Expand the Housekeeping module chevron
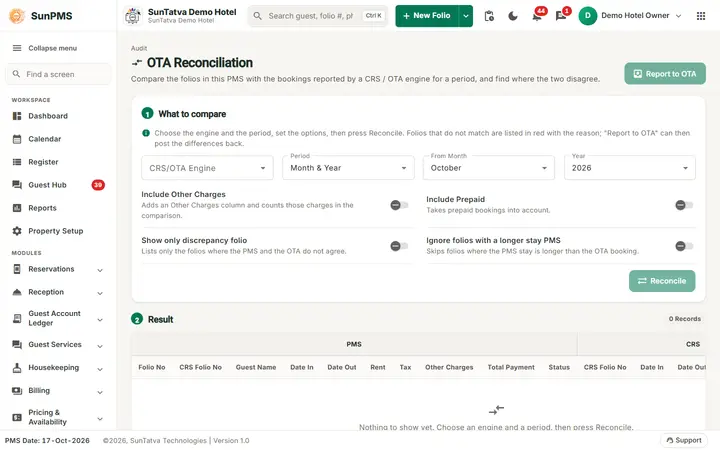Image resolution: width=720 pixels, height=450 pixels. pos(100,369)
